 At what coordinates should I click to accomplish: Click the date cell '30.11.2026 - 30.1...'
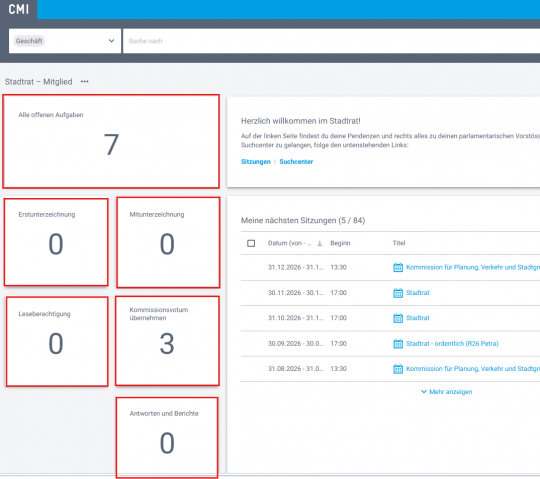pos(295,293)
